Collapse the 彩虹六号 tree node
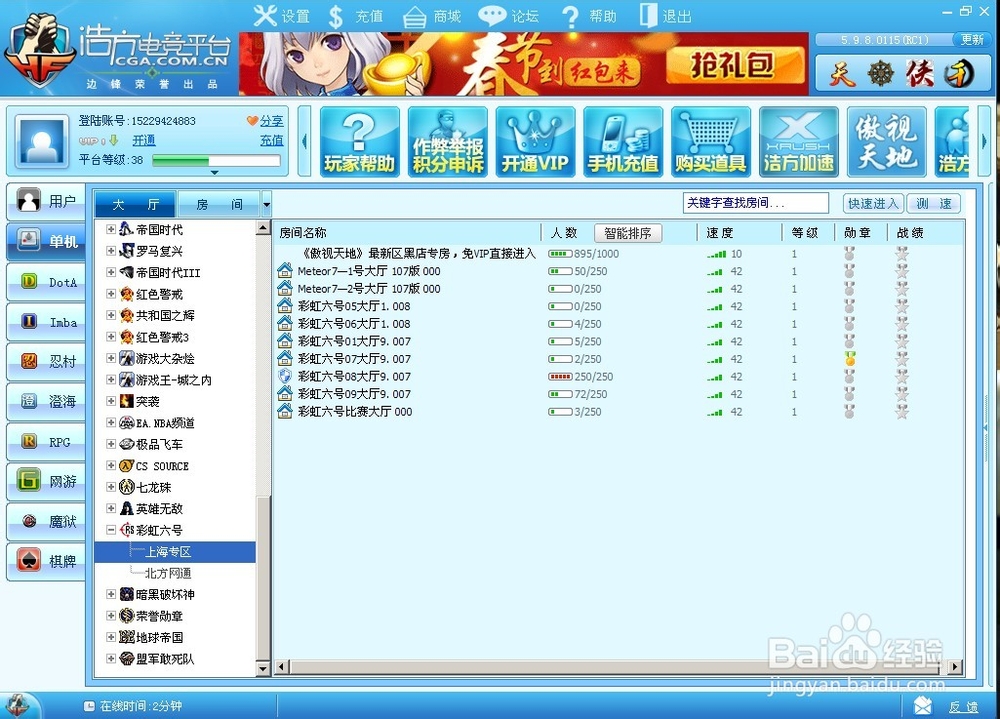1000x719 pixels. (111, 530)
